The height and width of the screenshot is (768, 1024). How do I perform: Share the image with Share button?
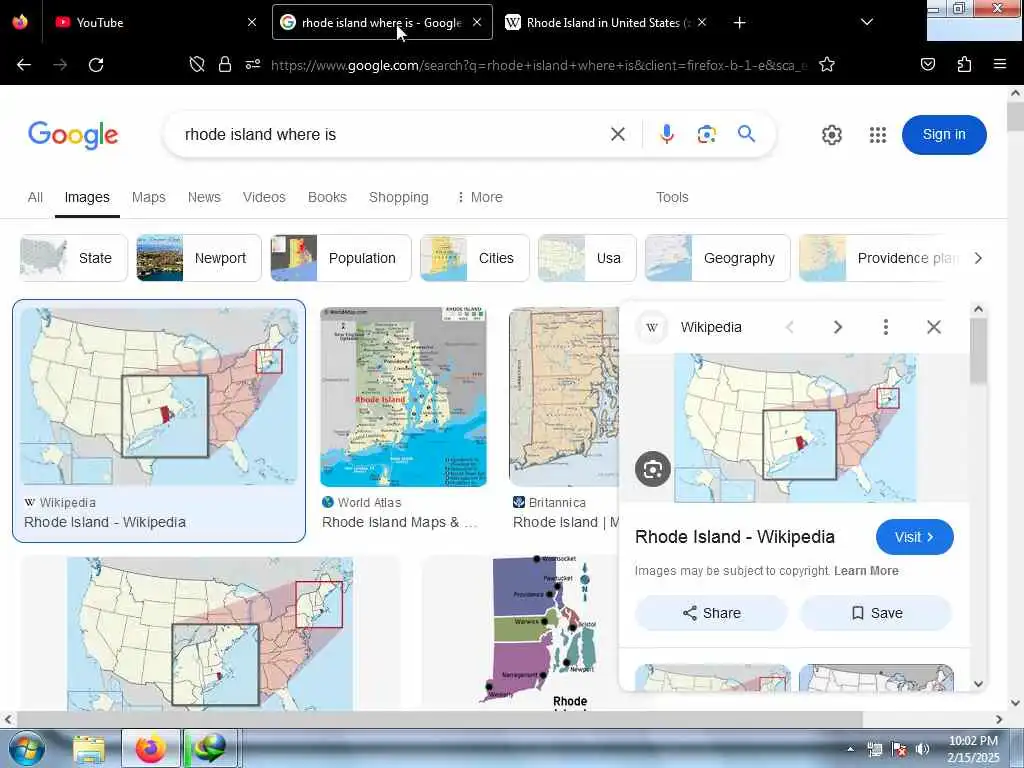[x=711, y=613]
